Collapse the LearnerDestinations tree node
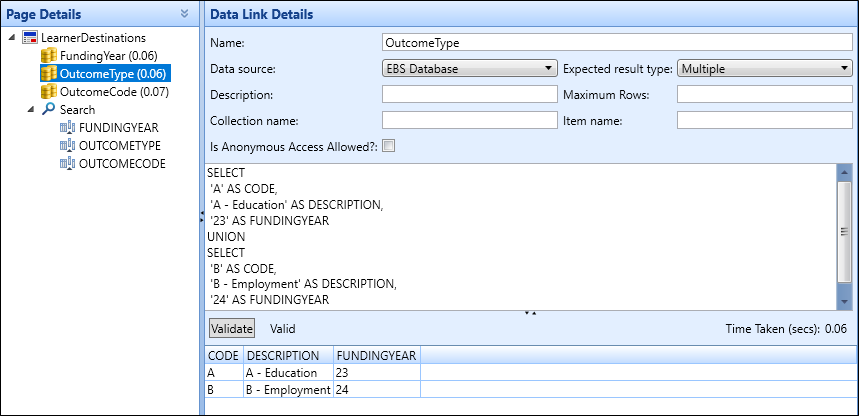Viewport: 859px width, 416px height. tap(11, 37)
